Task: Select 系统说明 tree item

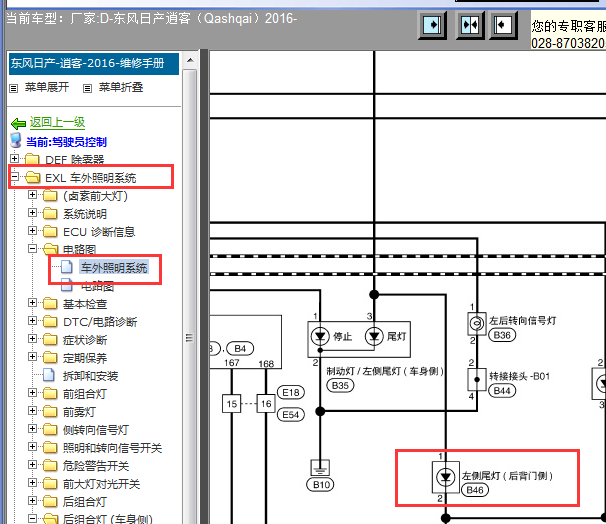Action: pos(85,214)
